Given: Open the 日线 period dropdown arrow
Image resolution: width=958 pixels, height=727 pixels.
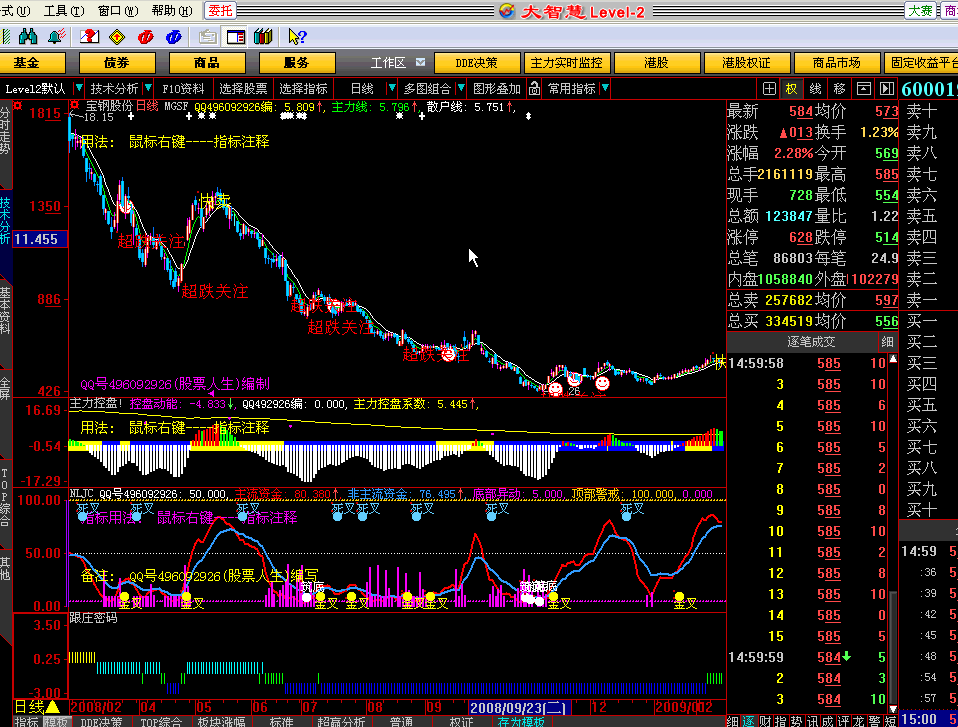Looking at the screenshot, I should pos(392,89).
